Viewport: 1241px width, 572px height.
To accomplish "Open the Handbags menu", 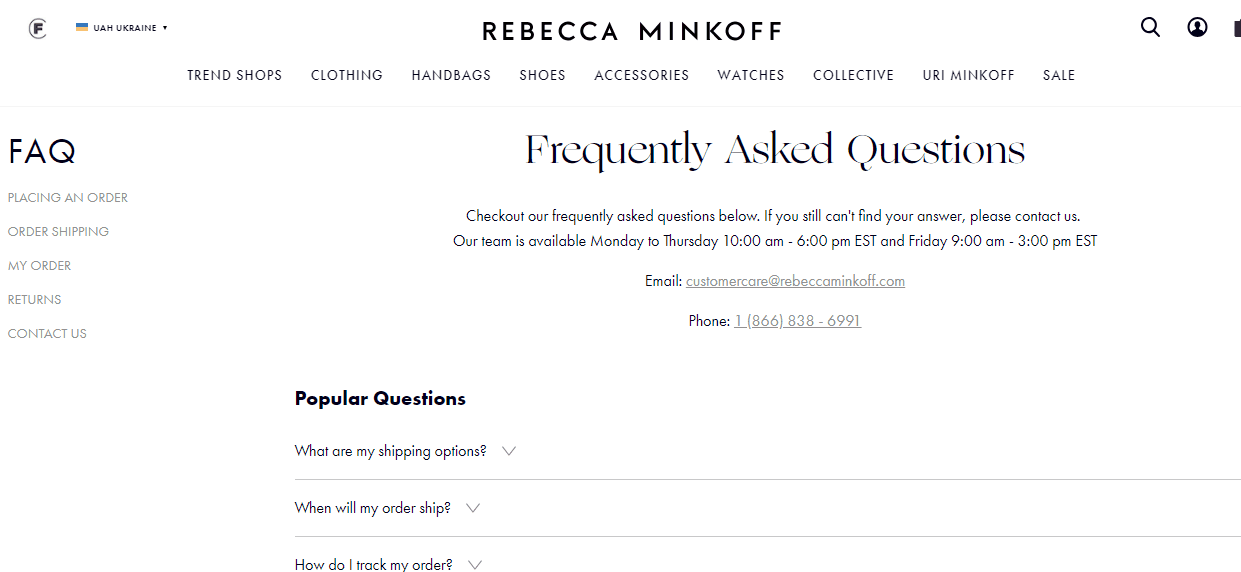I will pyautogui.click(x=451, y=75).
